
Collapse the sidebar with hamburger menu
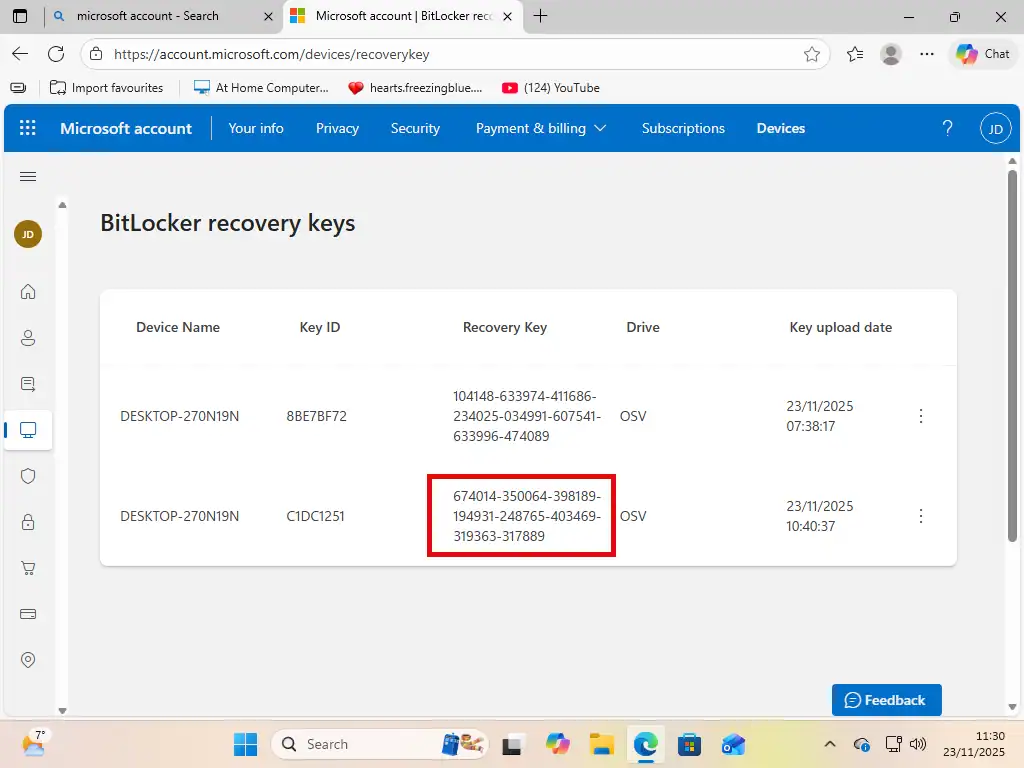click(28, 176)
